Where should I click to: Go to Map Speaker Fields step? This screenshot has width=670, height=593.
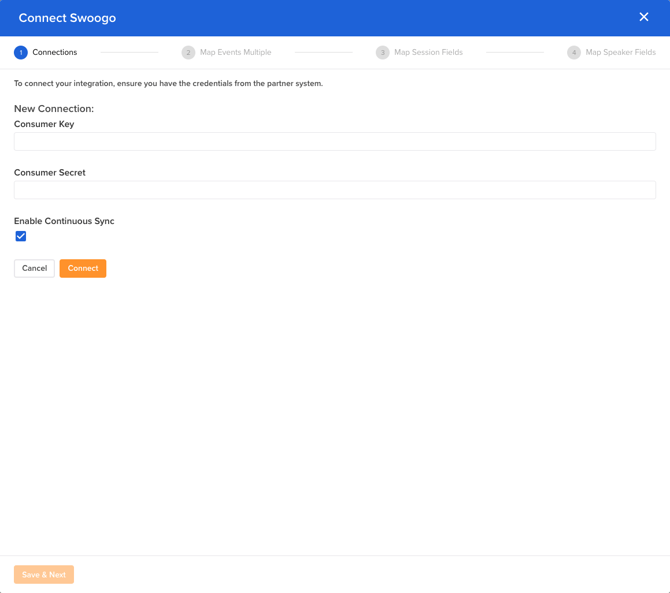point(620,52)
